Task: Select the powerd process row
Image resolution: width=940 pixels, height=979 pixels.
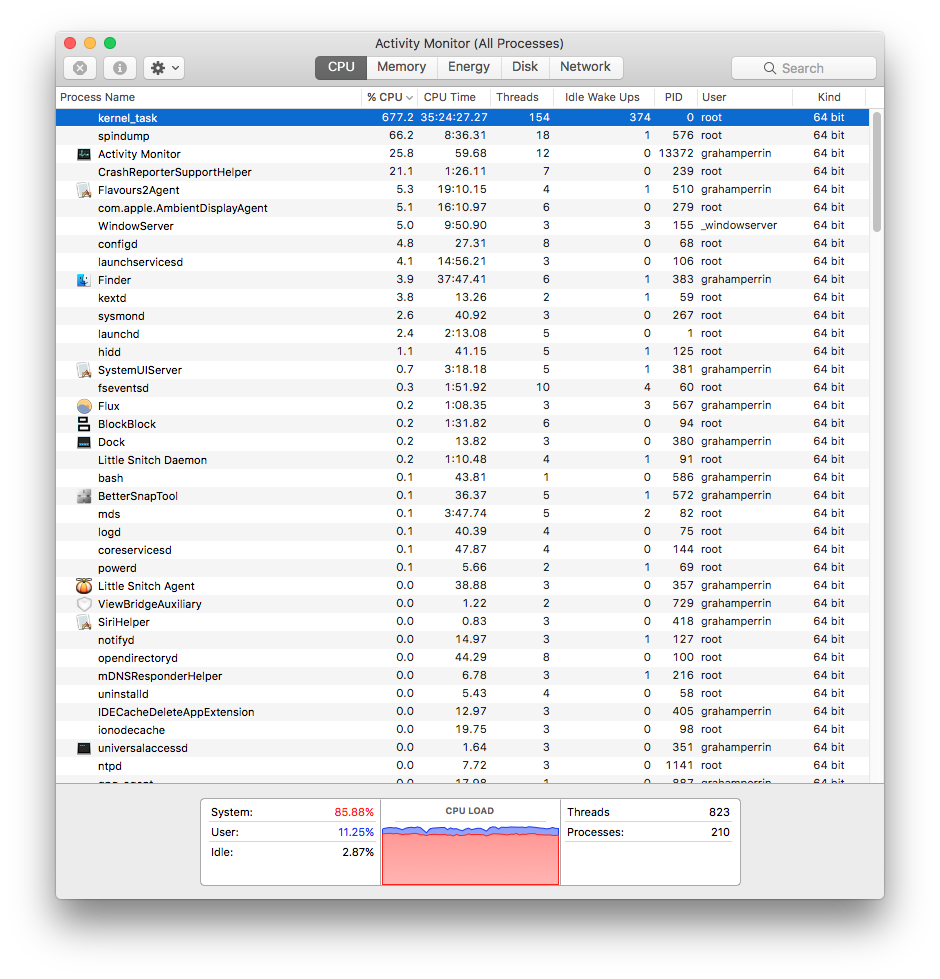Action: pos(463,568)
